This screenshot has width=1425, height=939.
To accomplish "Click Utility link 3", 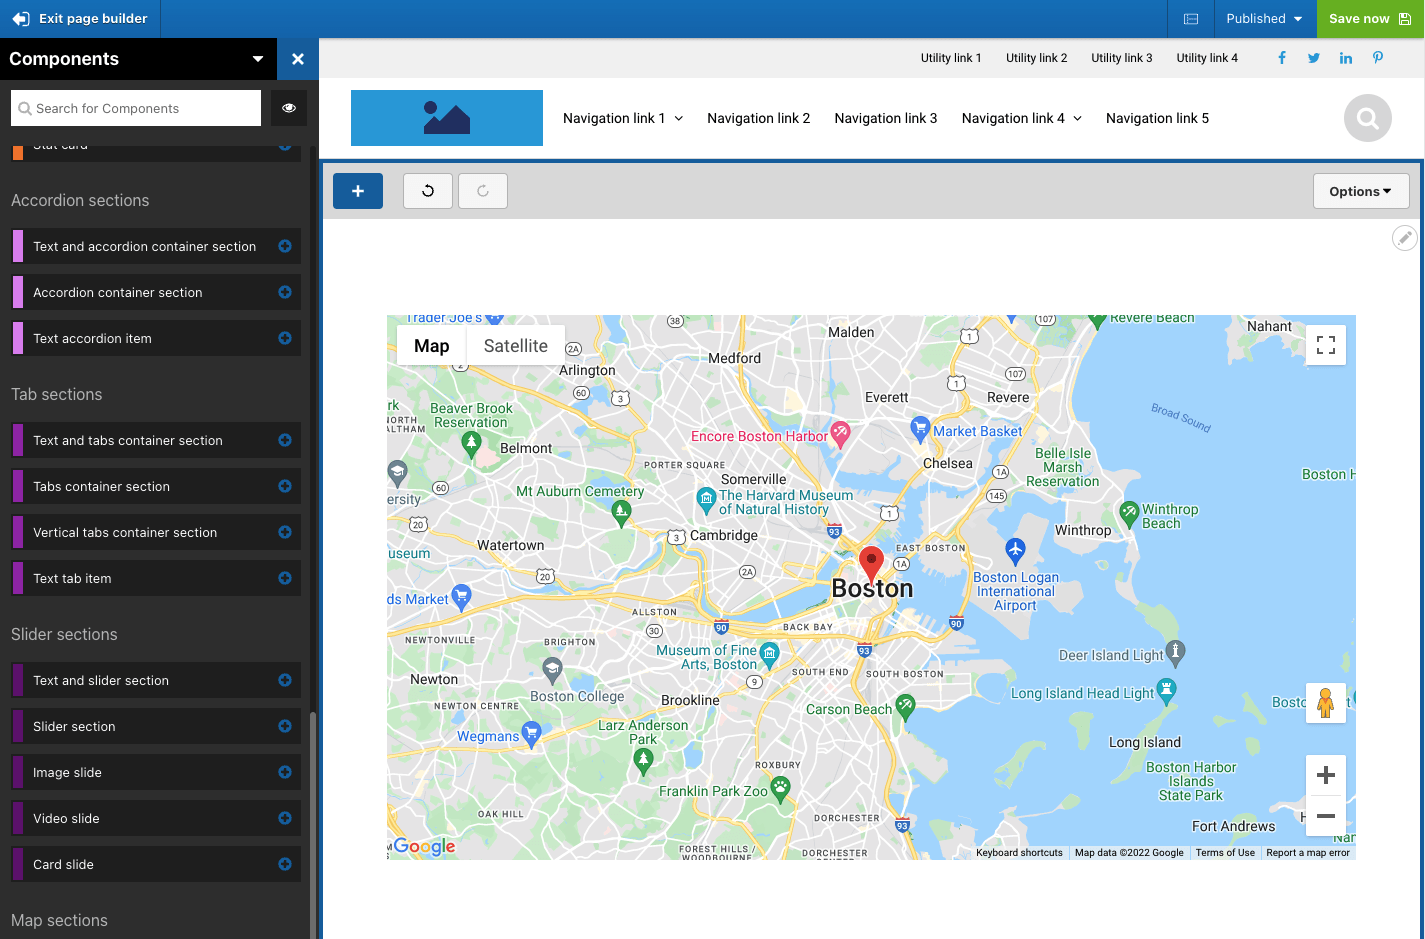I will click(1122, 58).
